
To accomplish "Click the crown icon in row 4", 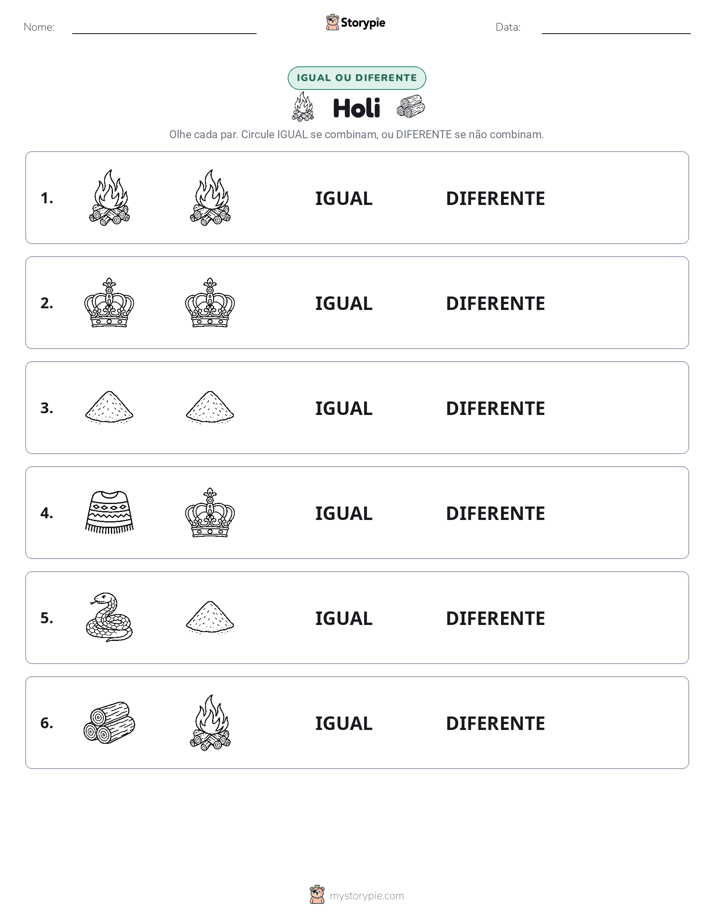I will coord(210,513).
